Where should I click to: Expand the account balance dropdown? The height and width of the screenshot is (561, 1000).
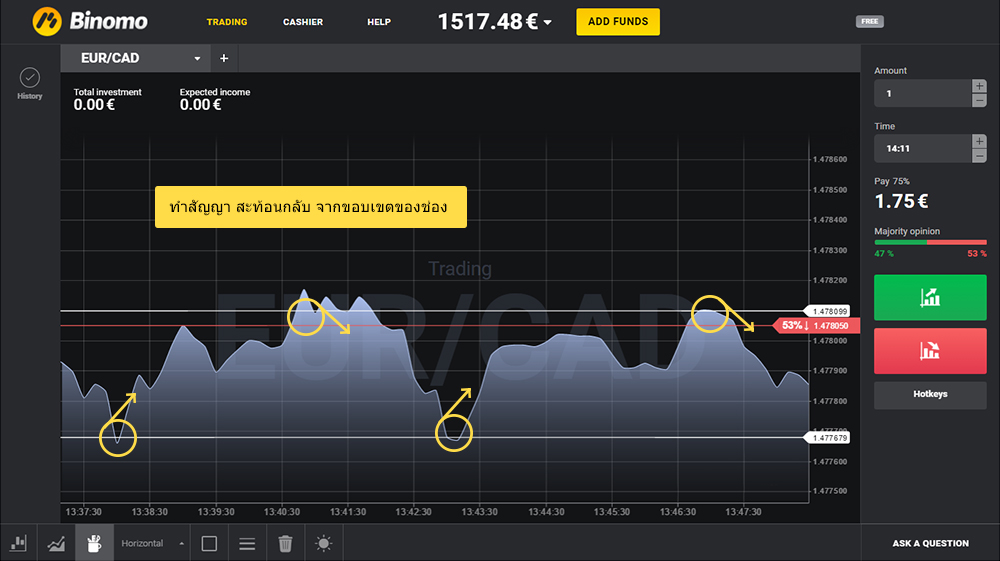(x=547, y=22)
